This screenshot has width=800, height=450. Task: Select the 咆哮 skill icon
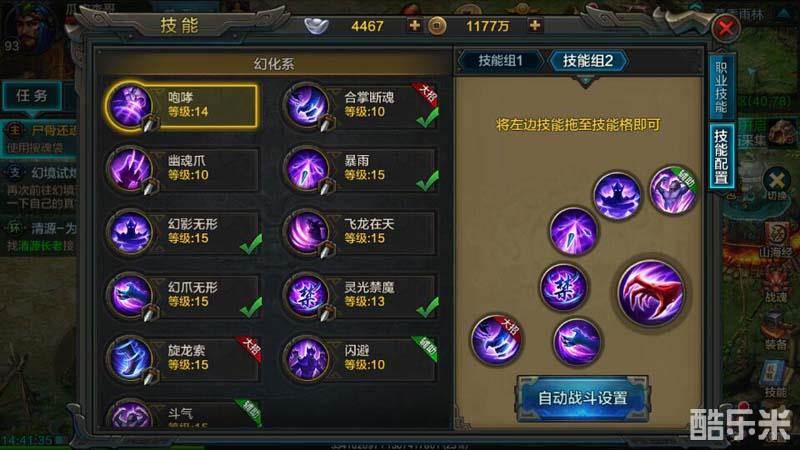(130, 106)
